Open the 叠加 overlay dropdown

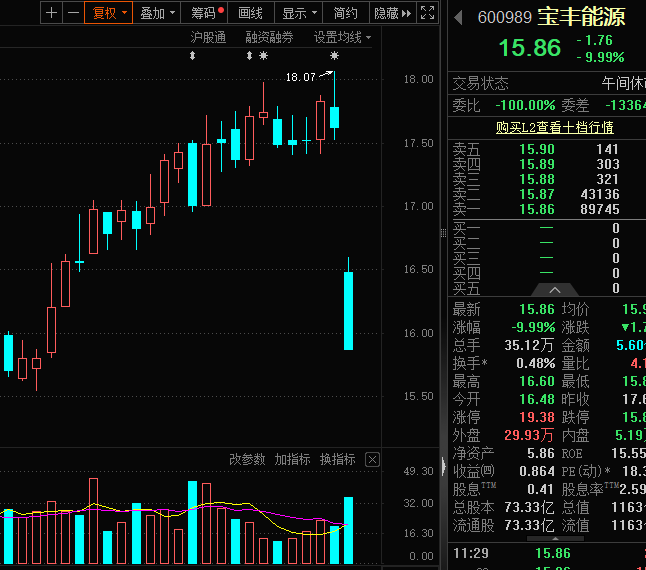157,13
